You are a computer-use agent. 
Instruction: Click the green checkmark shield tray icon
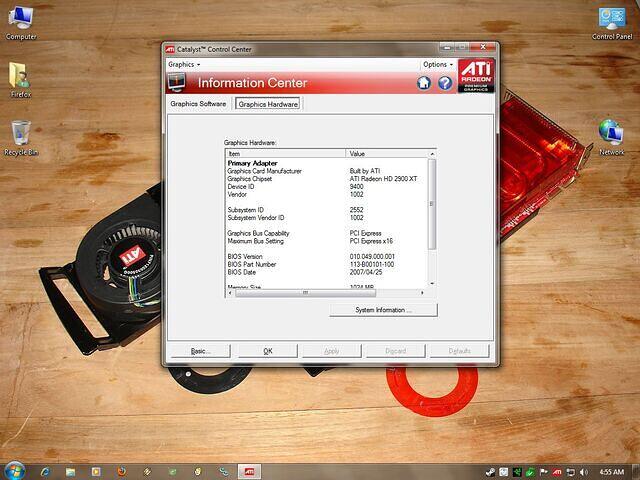coord(530,472)
